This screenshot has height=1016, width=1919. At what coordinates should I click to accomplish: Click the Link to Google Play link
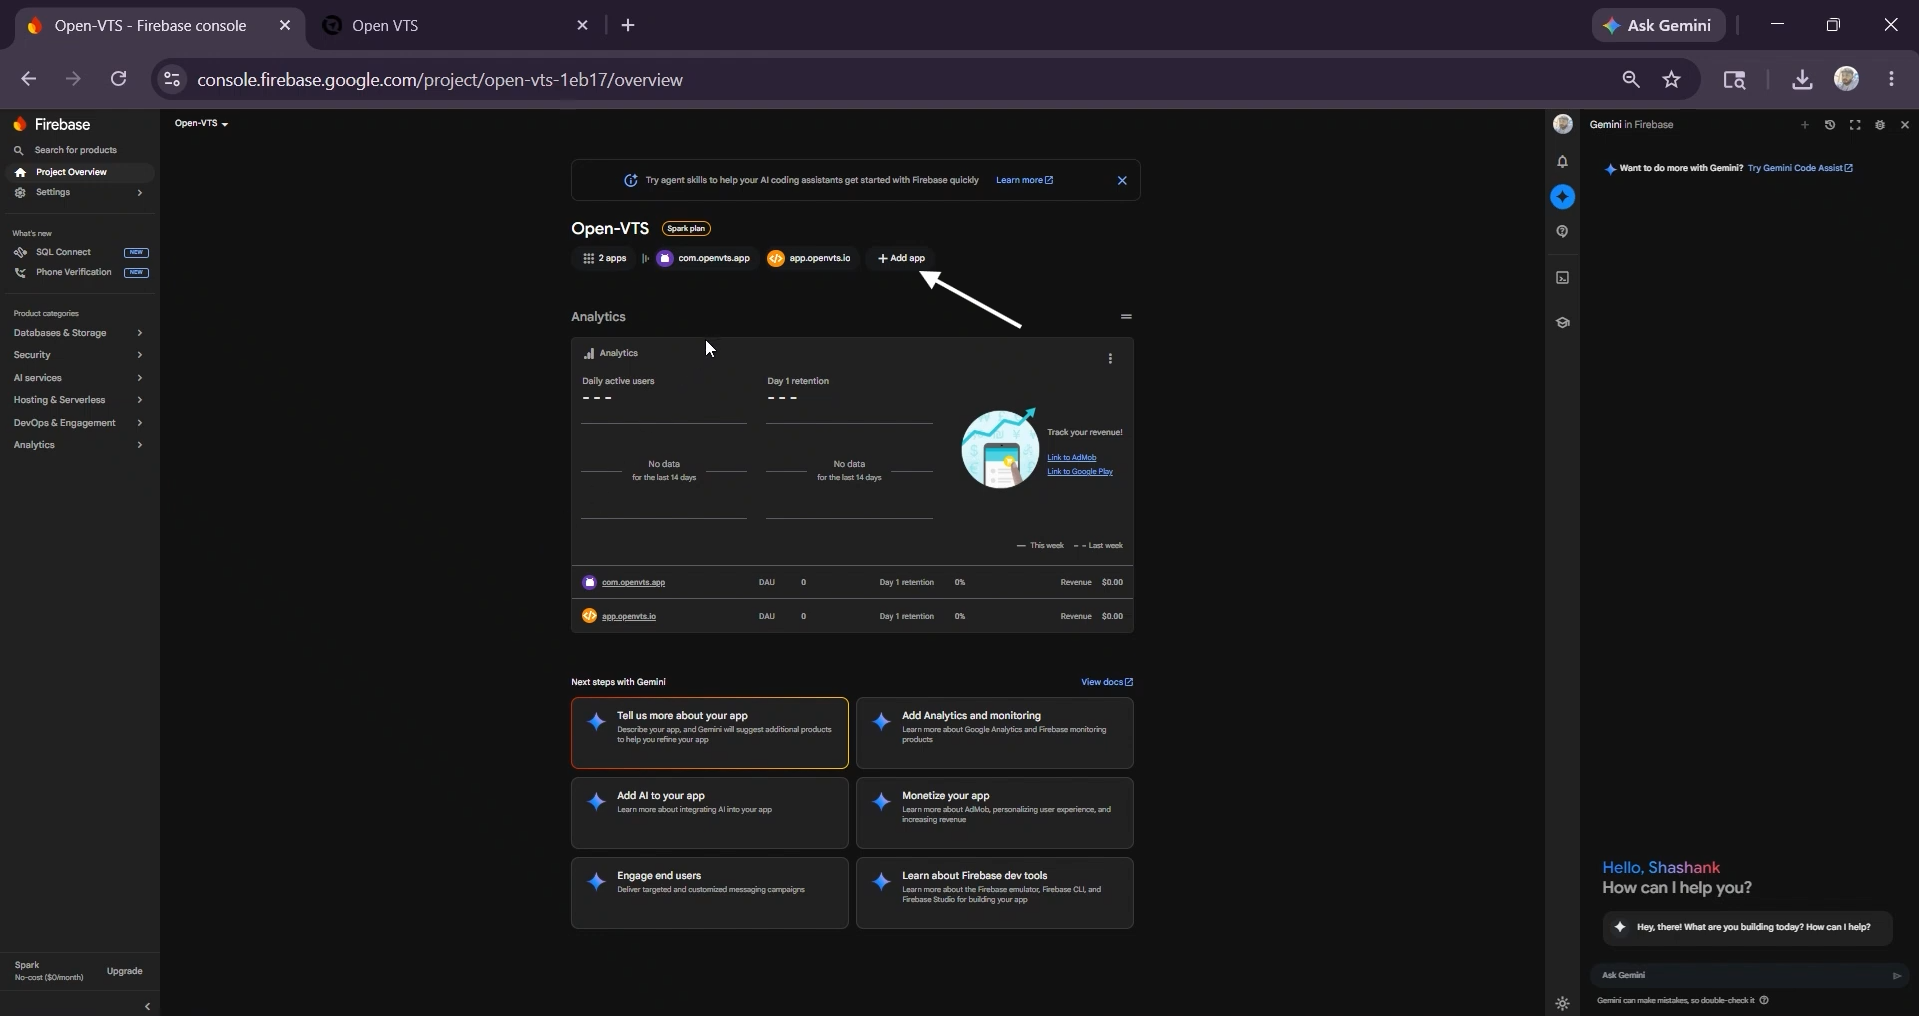click(1080, 472)
